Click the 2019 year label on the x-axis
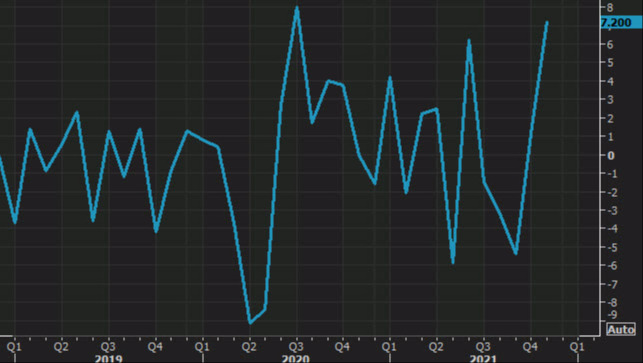The height and width of the screenshot is (363, 643). [x=109, y=358]
